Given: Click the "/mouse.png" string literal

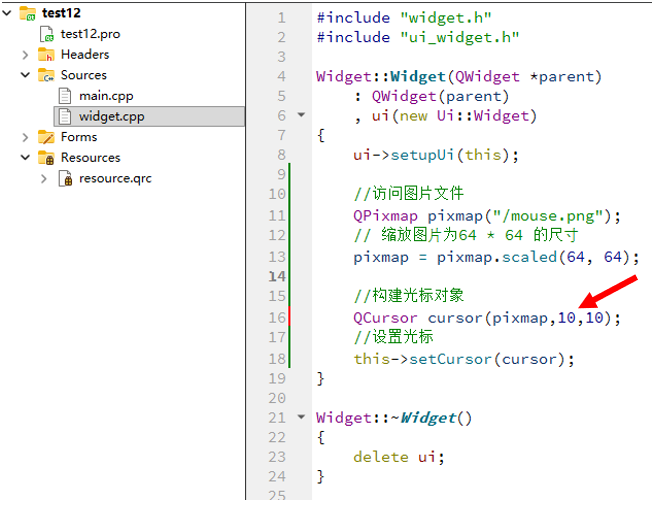Looking at the screenshot, I should pos(548,216).
